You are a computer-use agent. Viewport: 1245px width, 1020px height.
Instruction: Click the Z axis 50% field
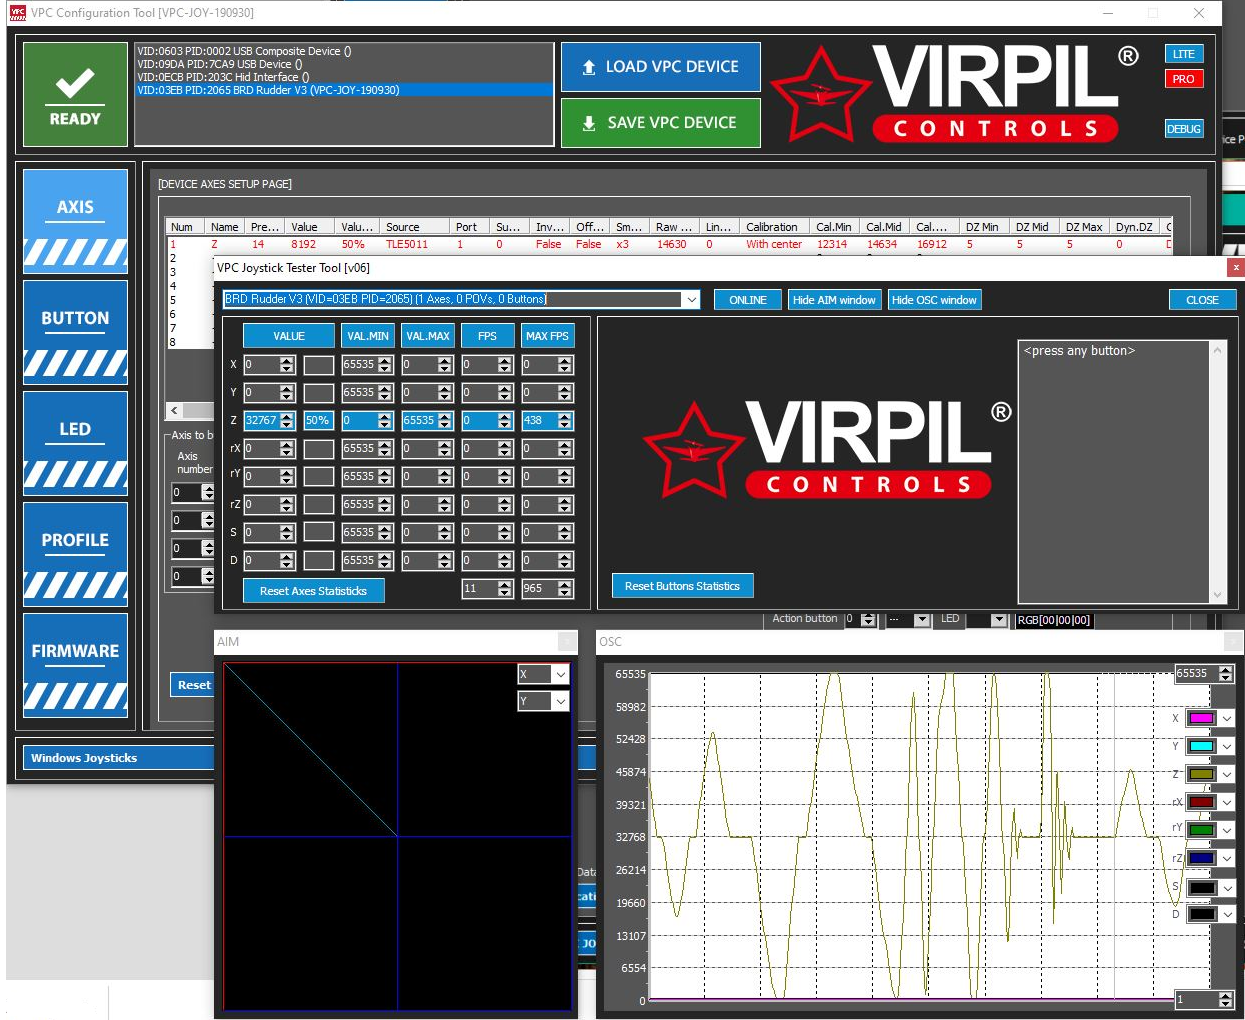318,421
